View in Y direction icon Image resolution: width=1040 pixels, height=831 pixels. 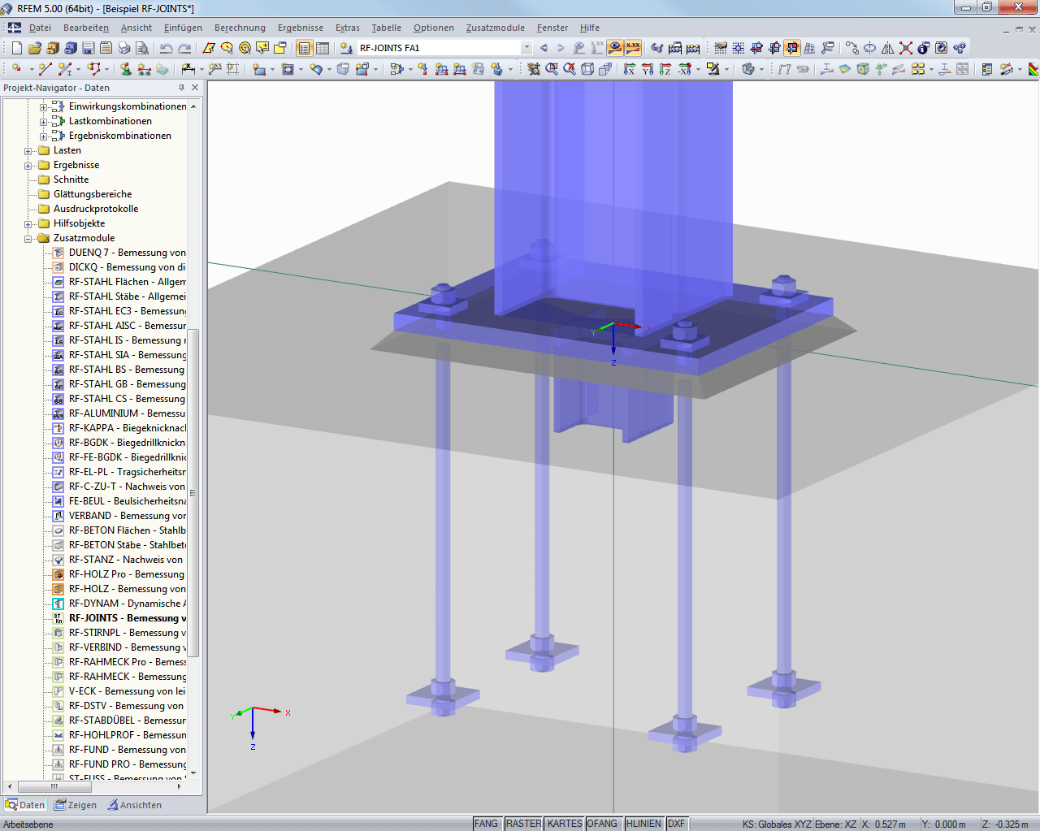pos(647,69)
